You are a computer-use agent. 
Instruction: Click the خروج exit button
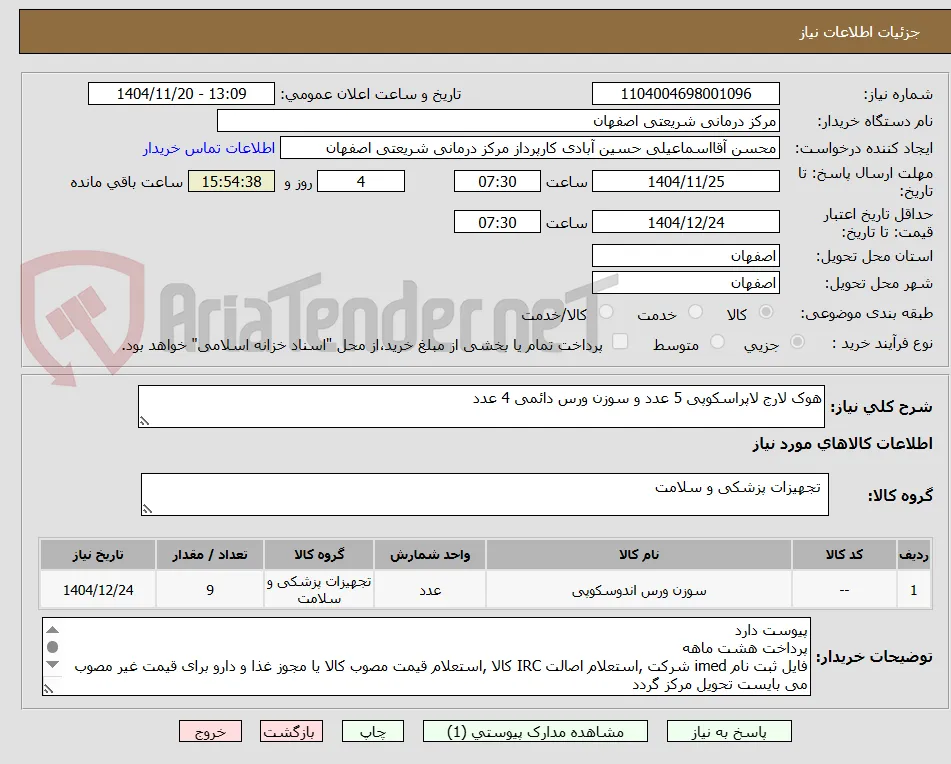click(x=210, y=731)
